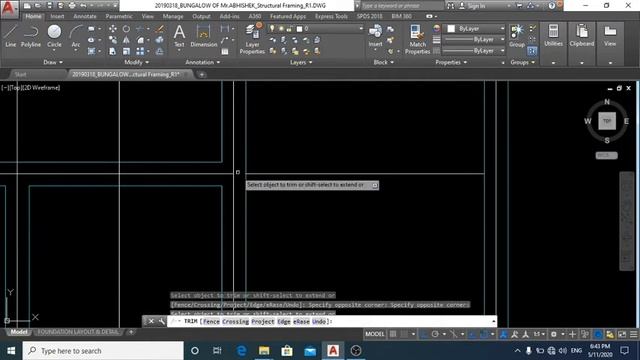The image size is (640, 360).
Task: Click the Copy tool in Modify panel
Action: 113,40
